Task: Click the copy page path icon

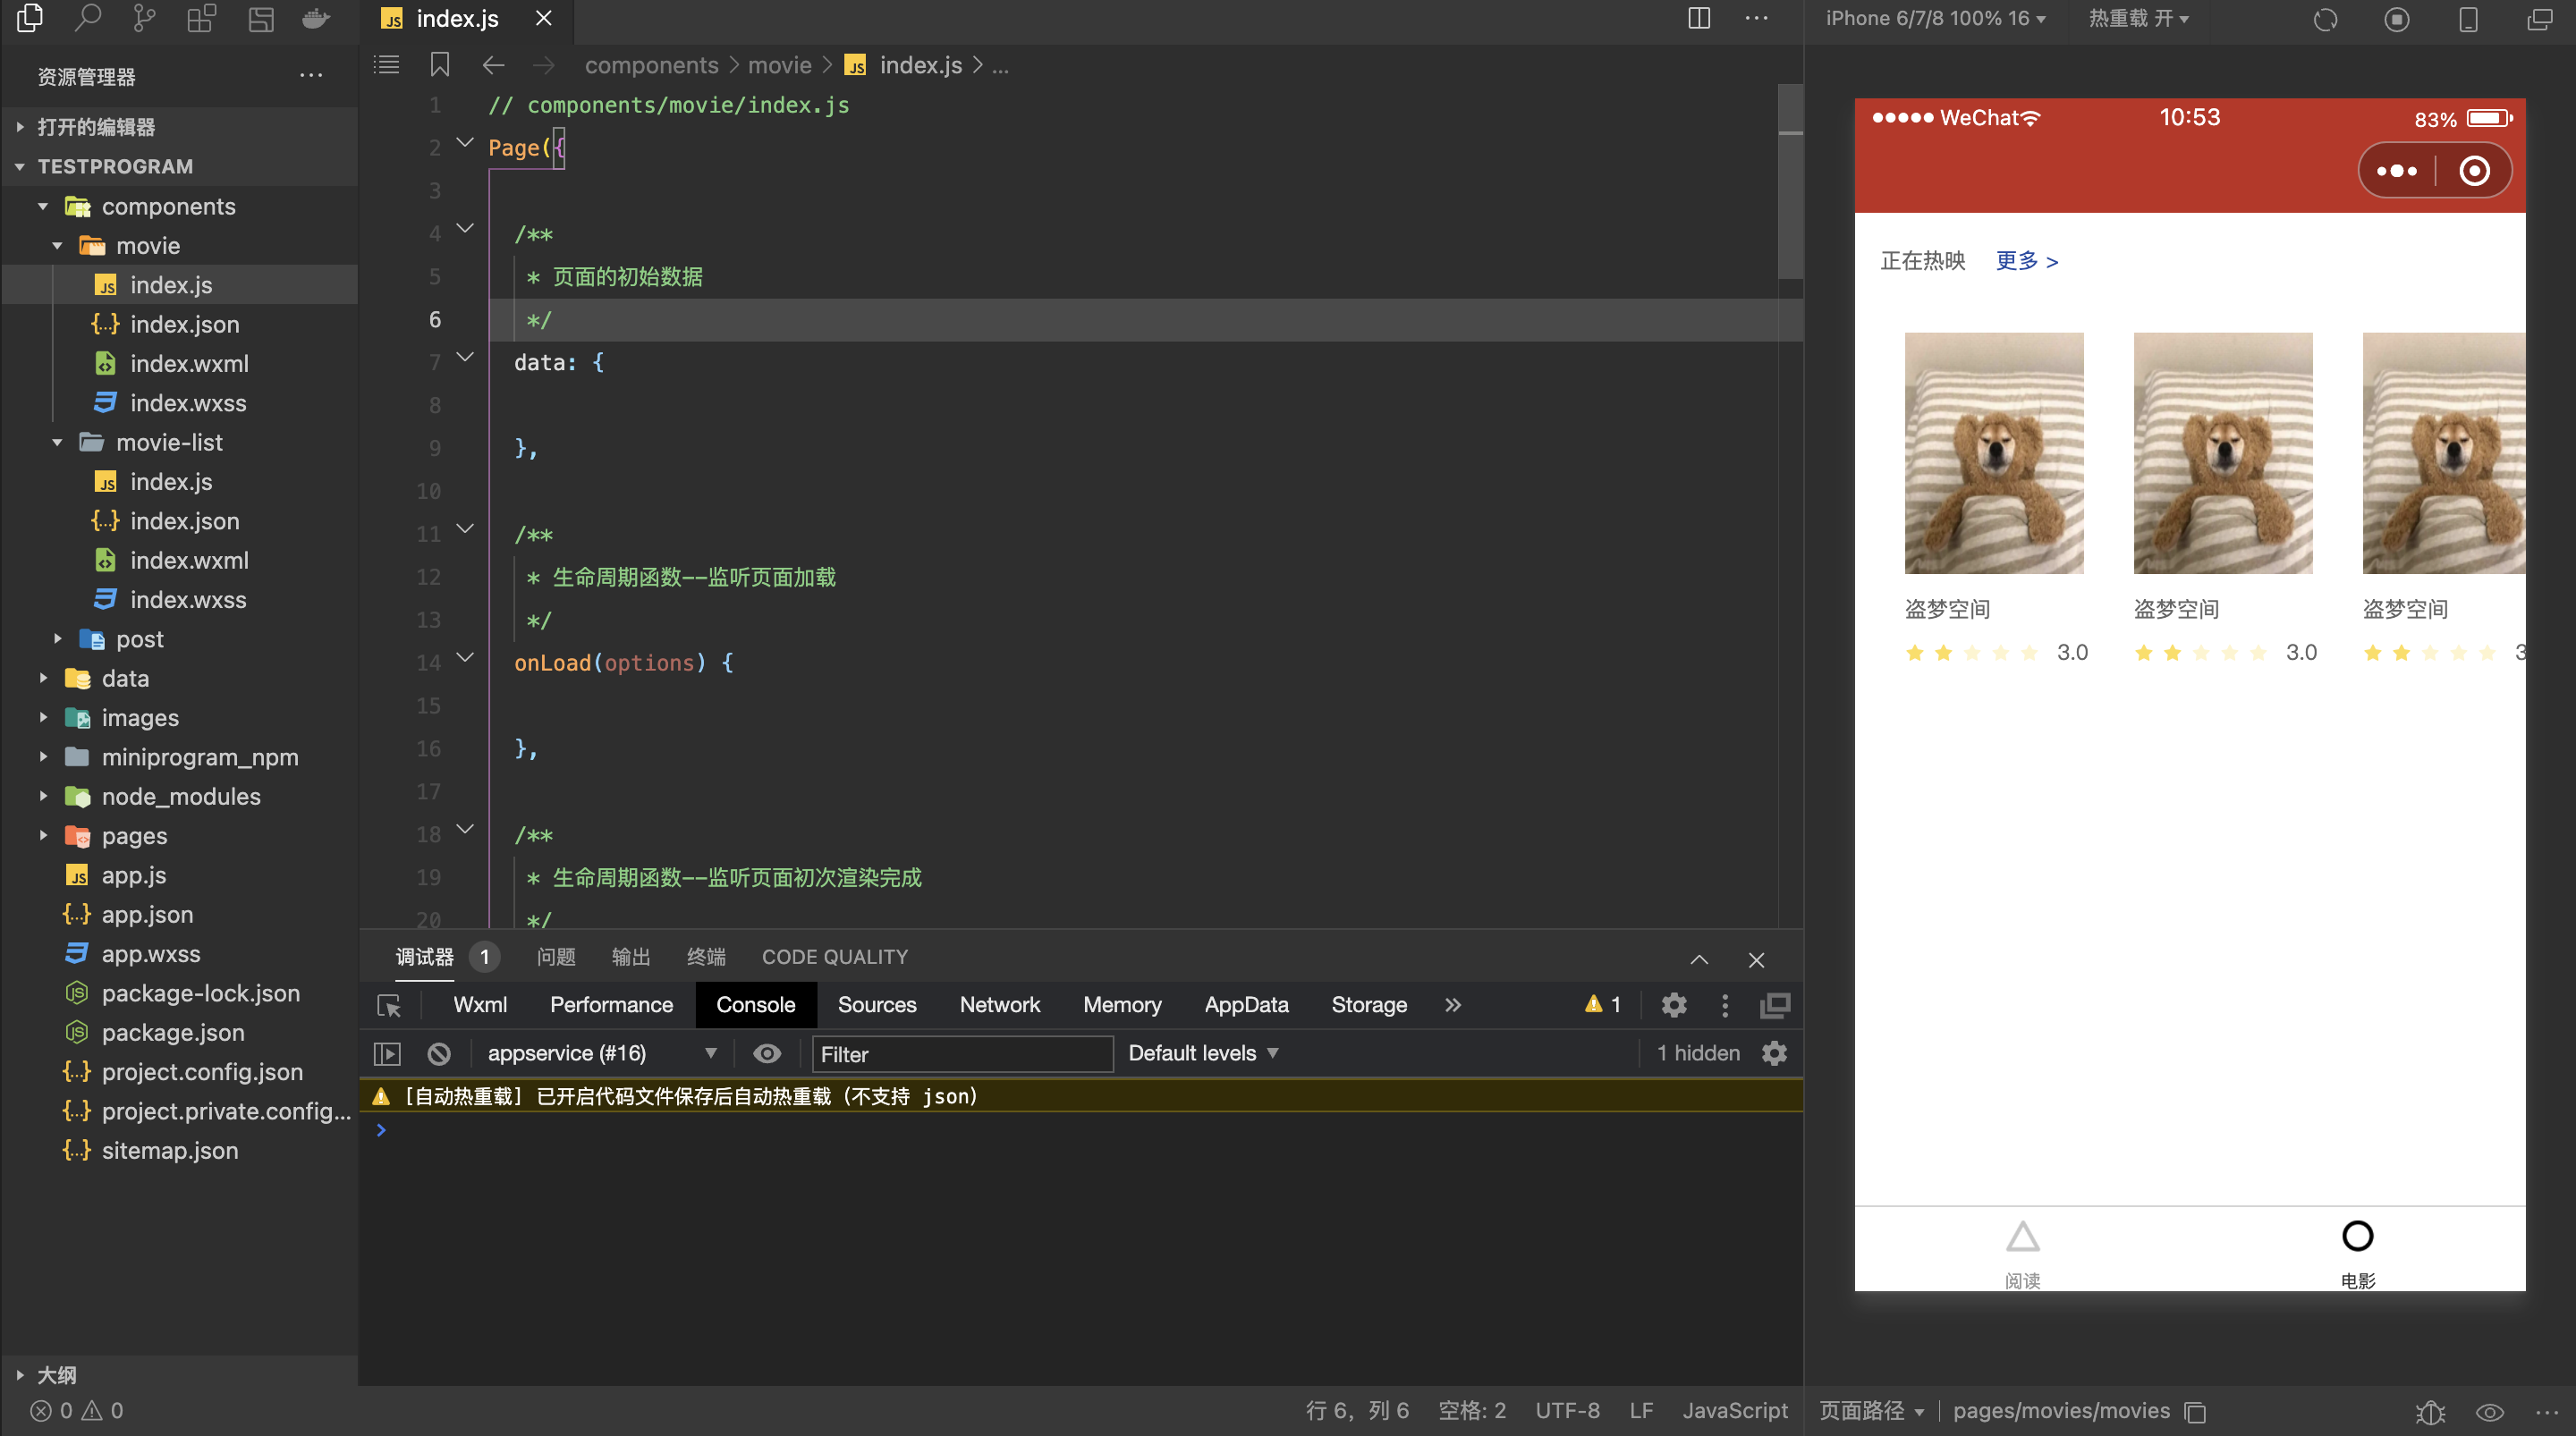Action: (x=2195, y=1411)
